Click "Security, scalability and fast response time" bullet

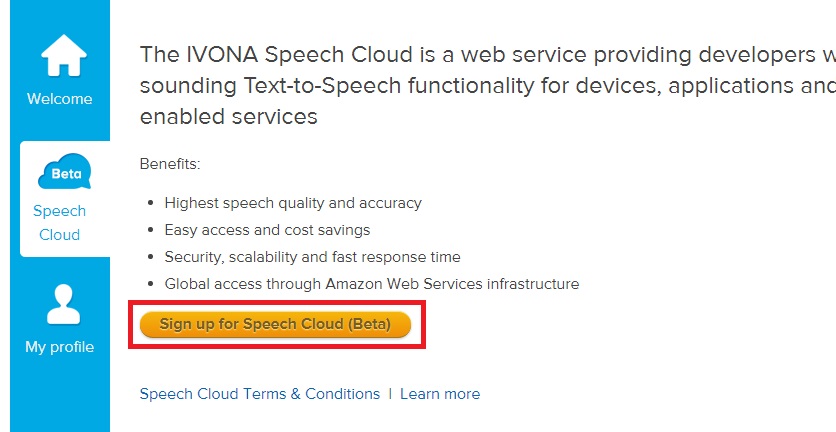(312, 257)
